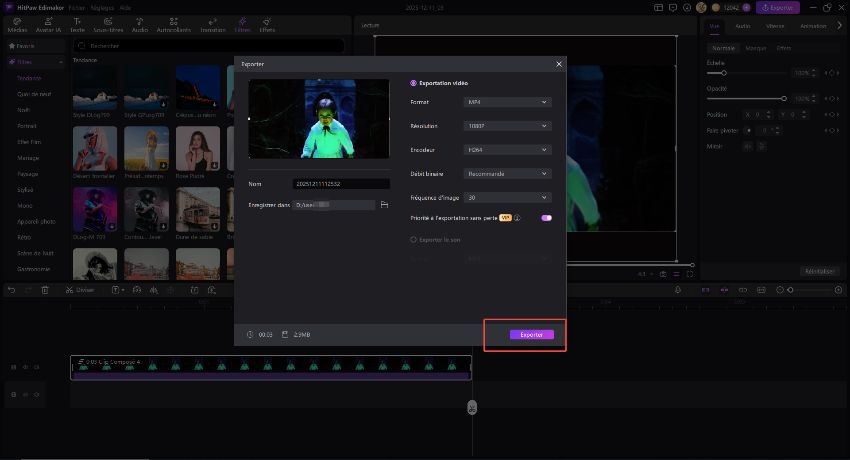Screen dimensions: 850x460
Task: Select the Exportation vidéo radio option
Action: (413, 83)
